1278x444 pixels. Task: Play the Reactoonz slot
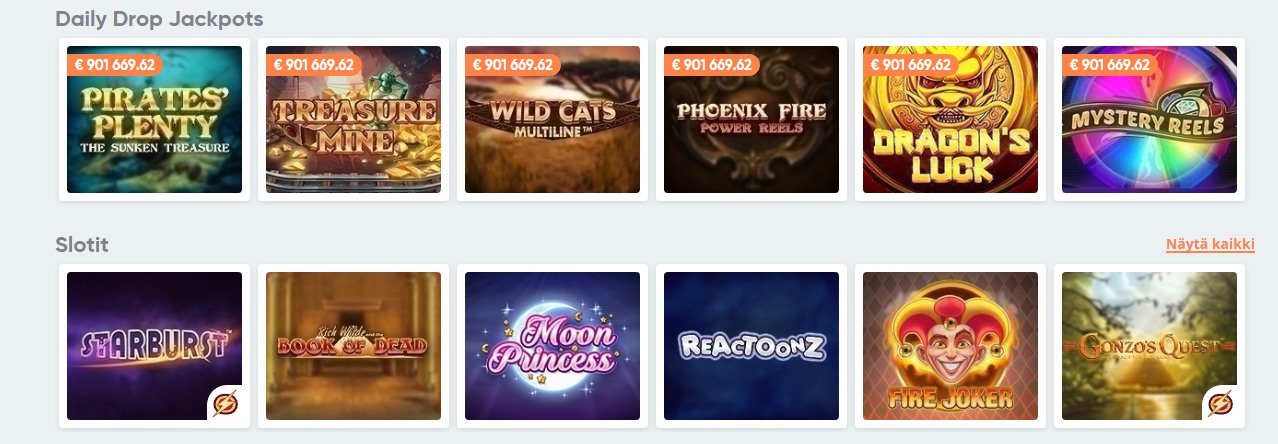[x=751, y=346]
